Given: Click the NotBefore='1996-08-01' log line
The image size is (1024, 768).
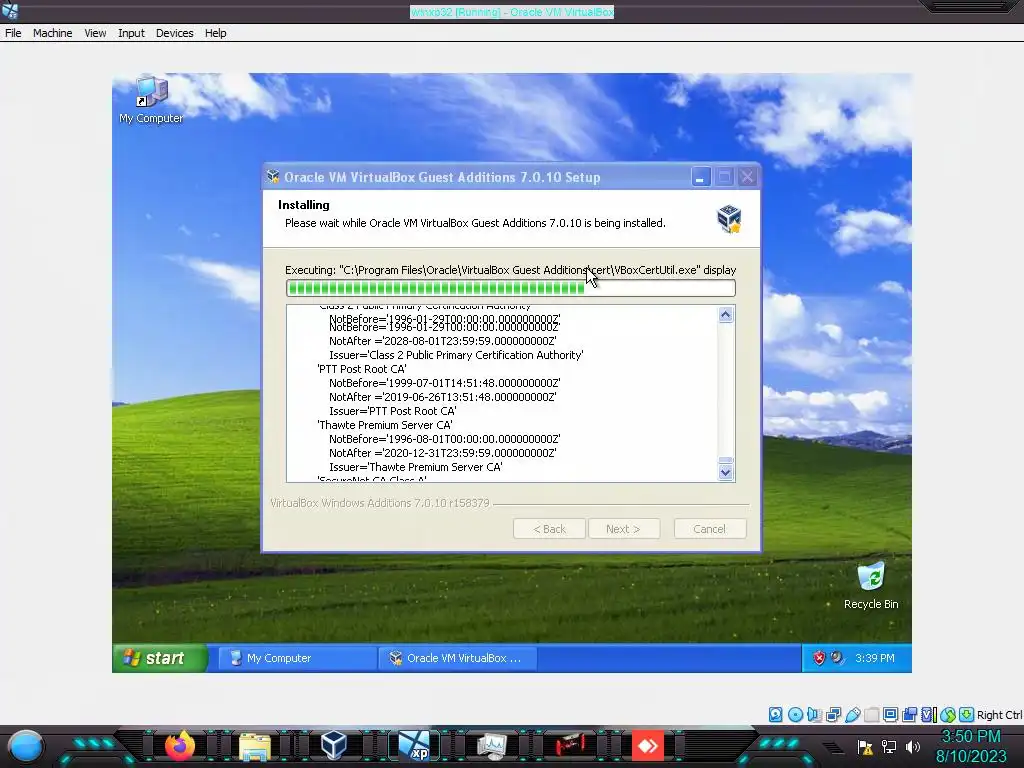Looking at the screenshot, I should point(444,440).
